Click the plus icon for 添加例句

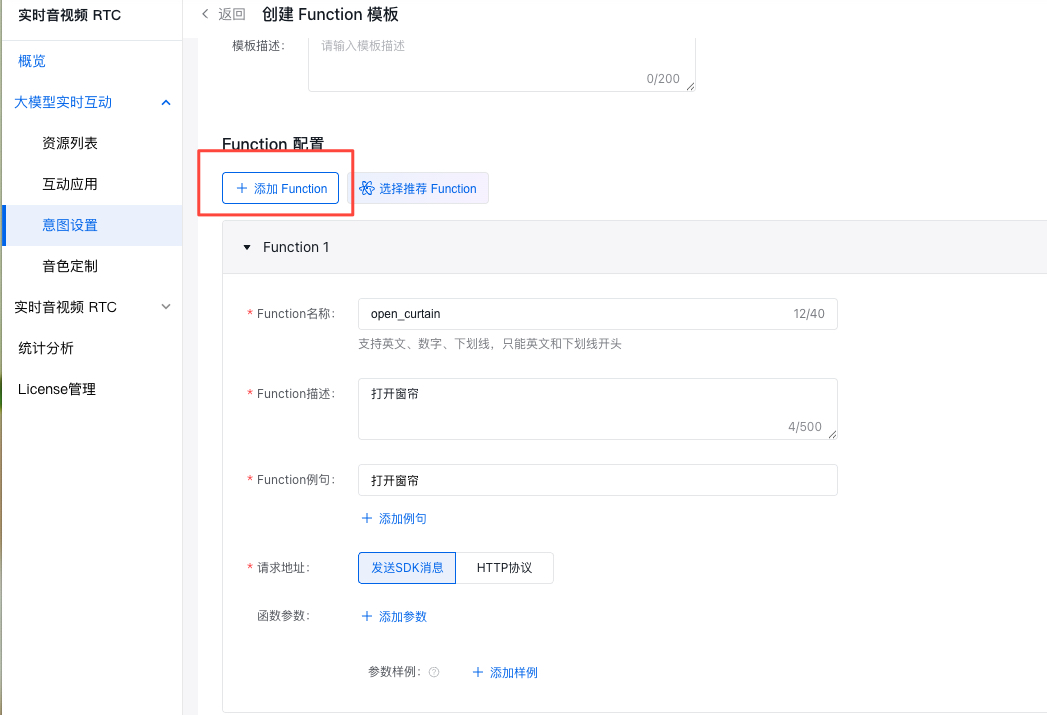(366, 518)
